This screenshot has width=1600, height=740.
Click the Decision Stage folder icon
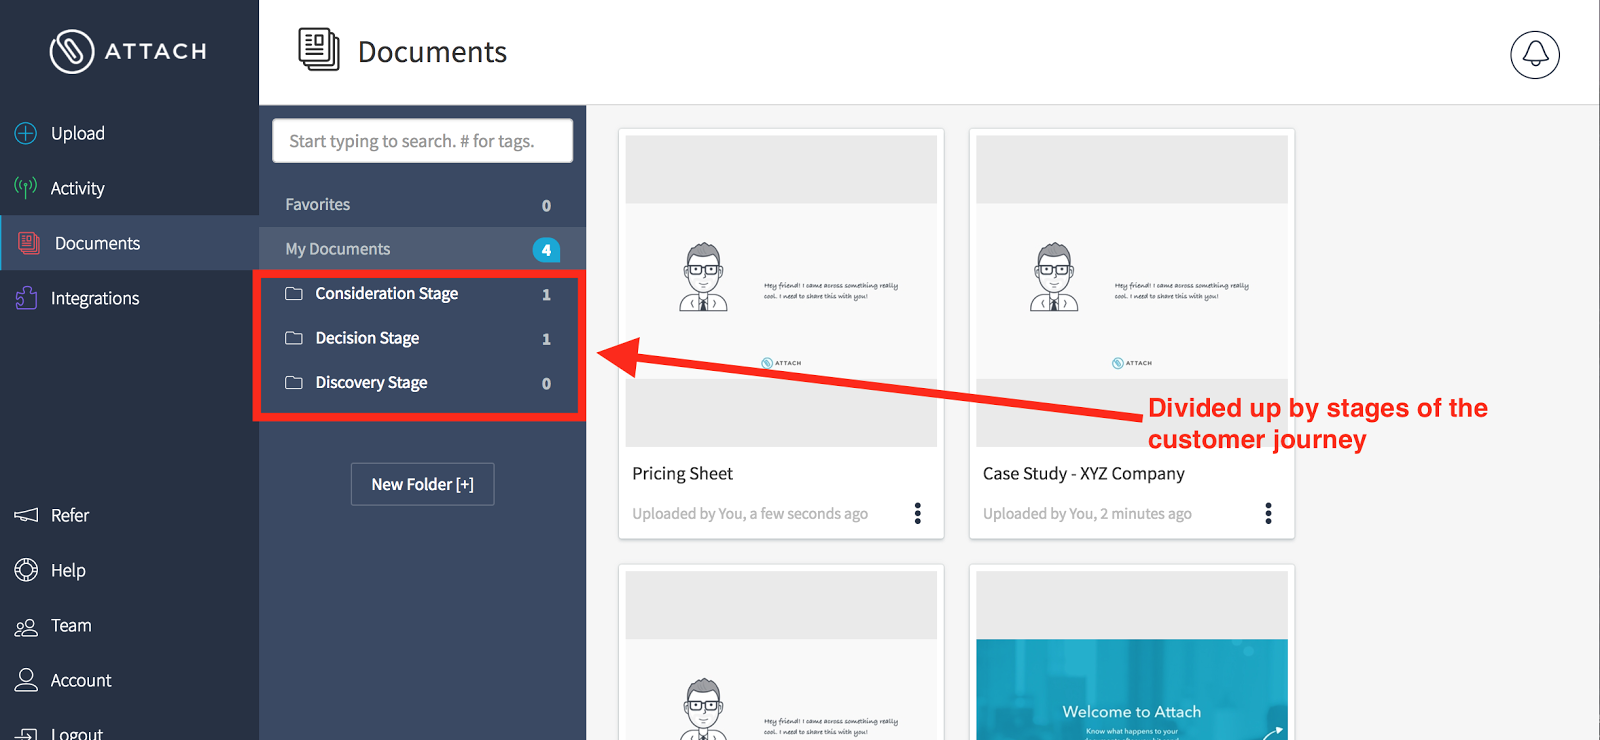pos(294,338)
